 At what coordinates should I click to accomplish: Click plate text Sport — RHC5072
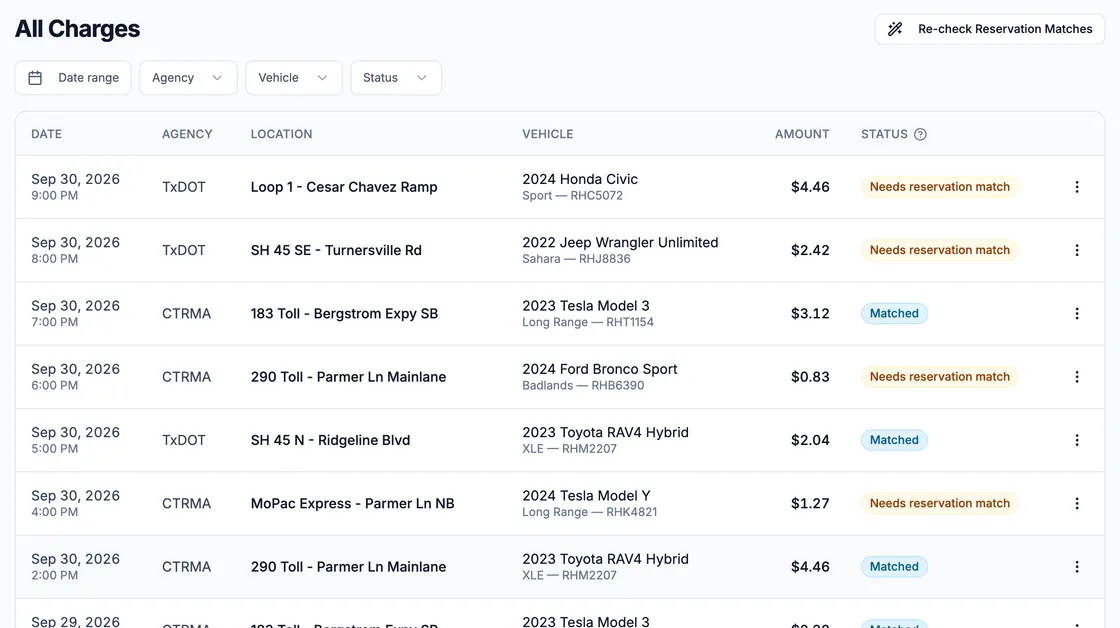572,196
